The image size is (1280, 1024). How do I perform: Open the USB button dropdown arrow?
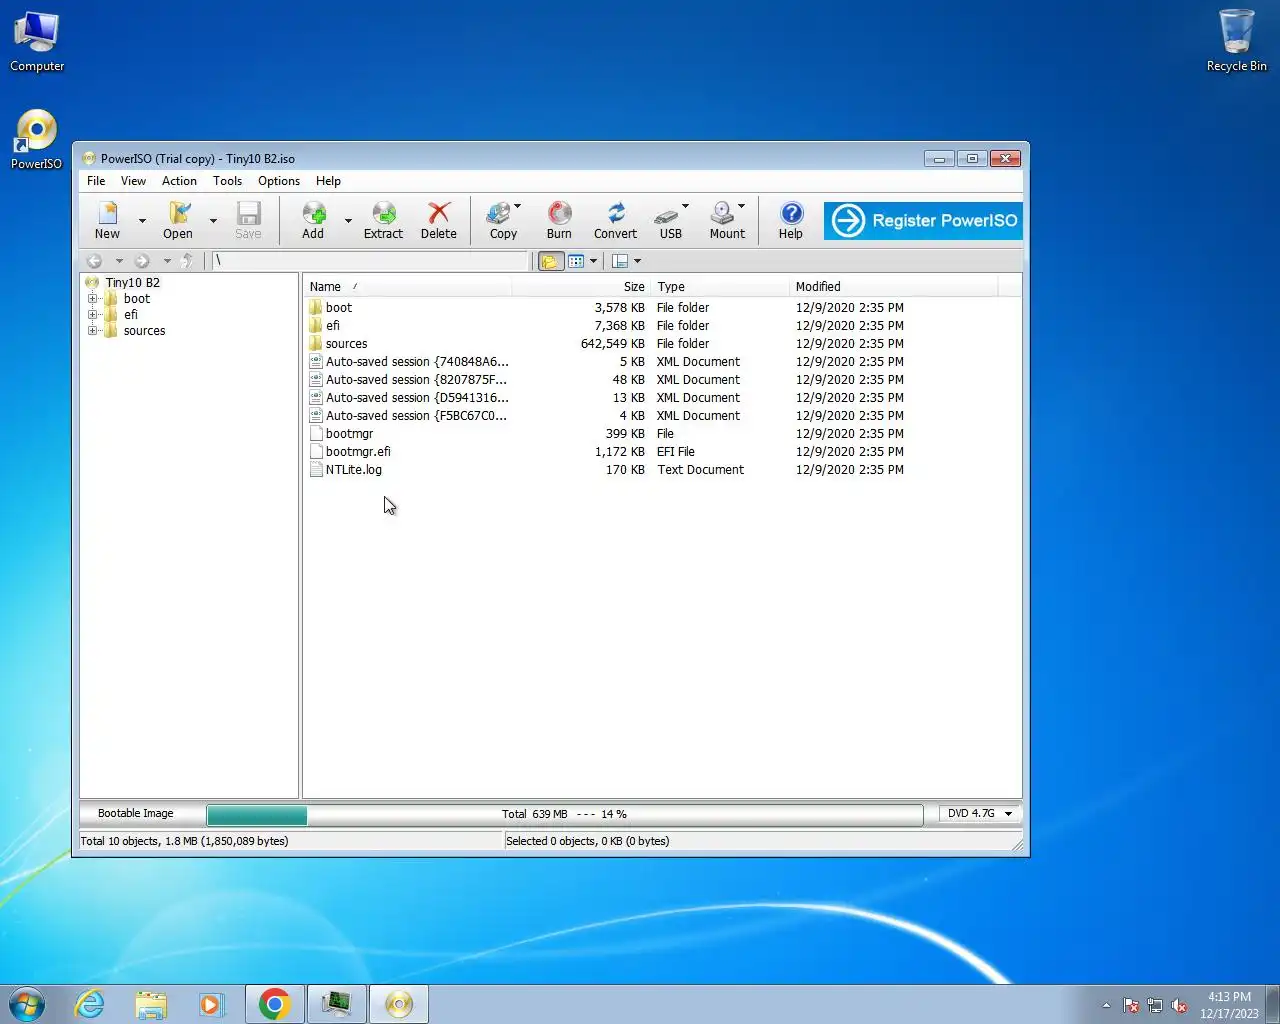685,206
